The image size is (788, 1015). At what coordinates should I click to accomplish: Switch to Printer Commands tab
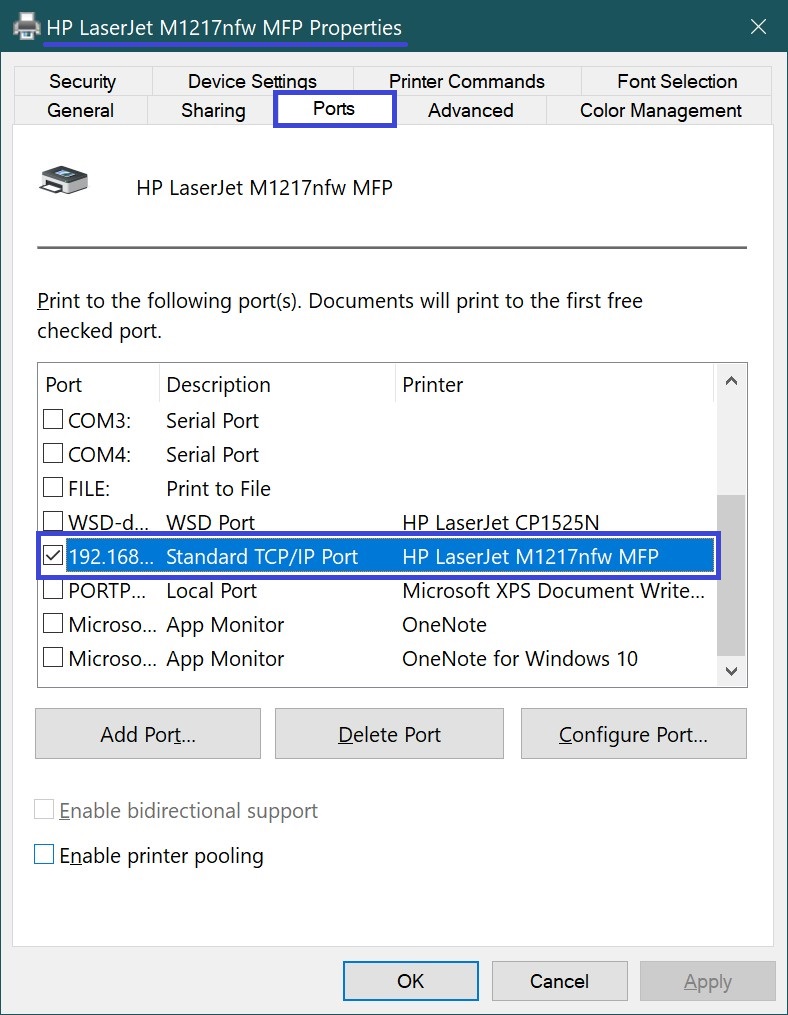tap(466, 81)
